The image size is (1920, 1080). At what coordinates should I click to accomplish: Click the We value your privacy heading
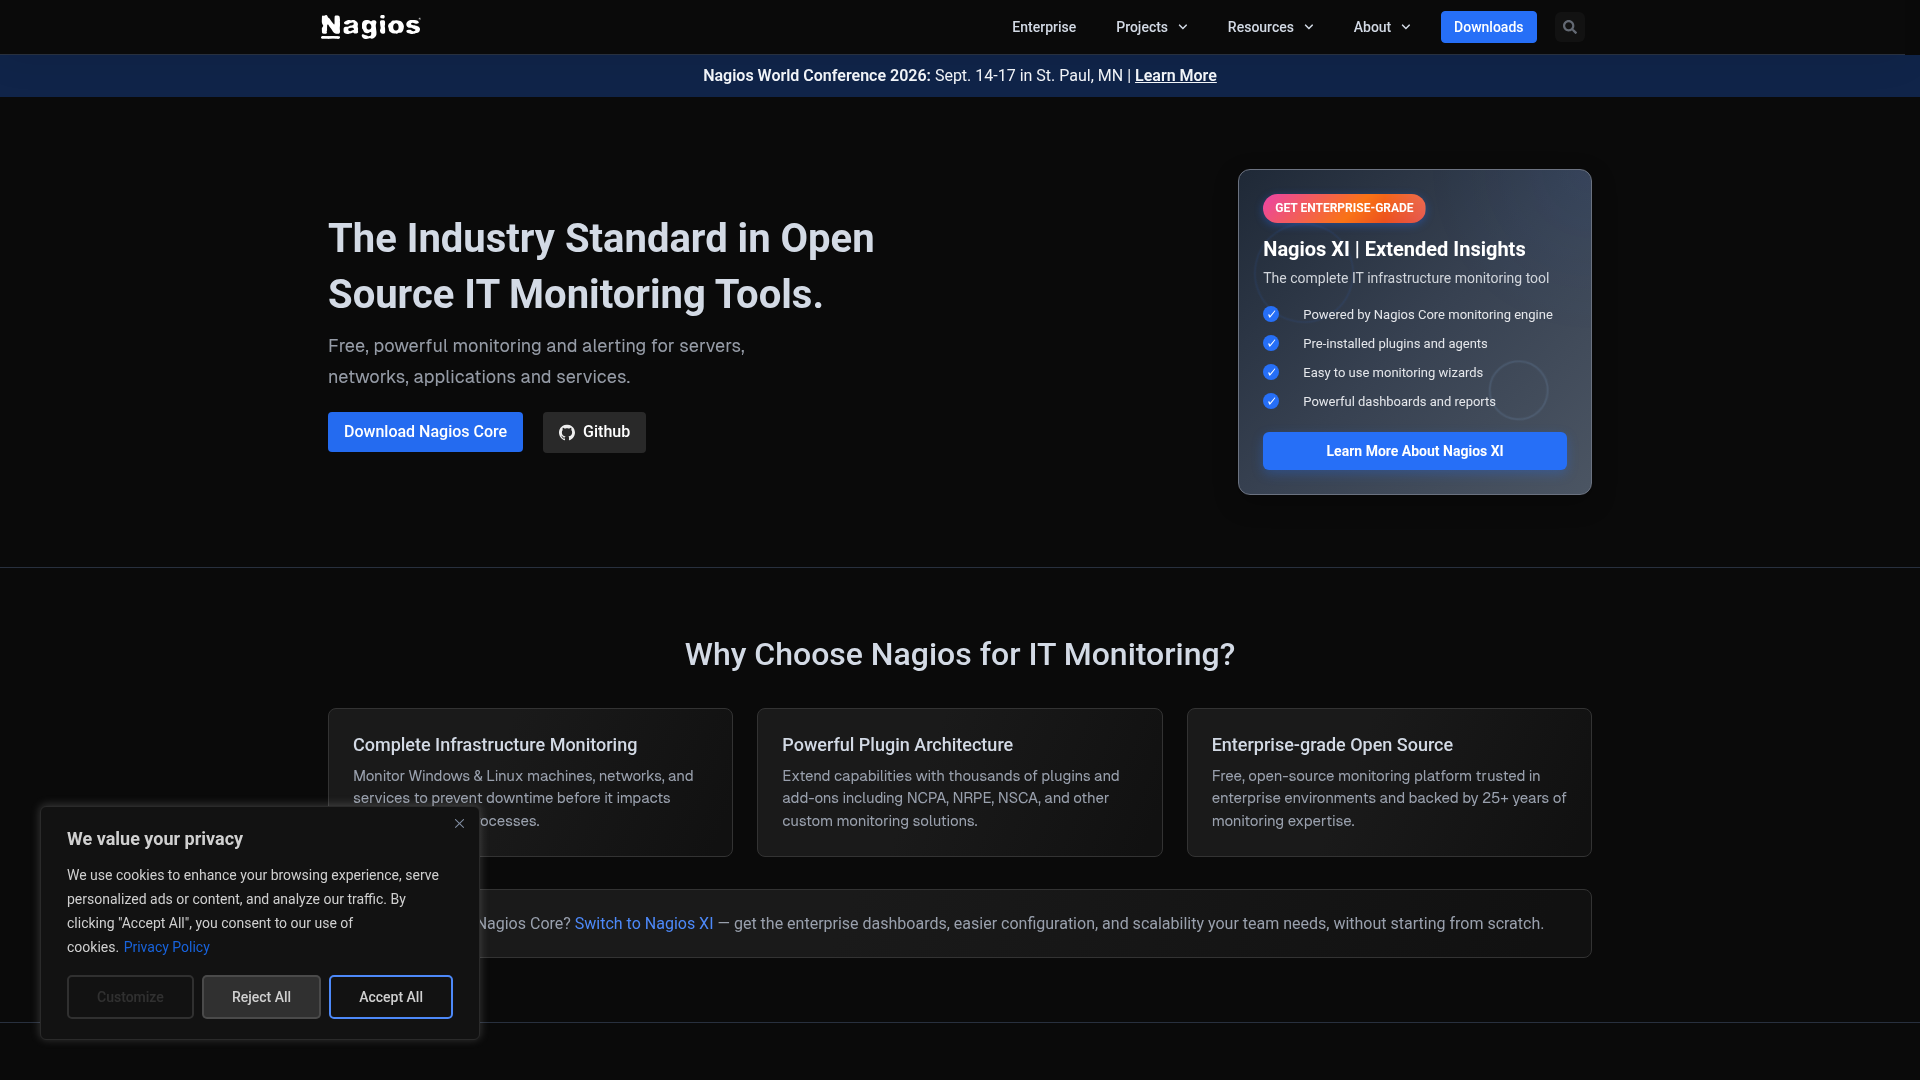[x=155, y=839]
